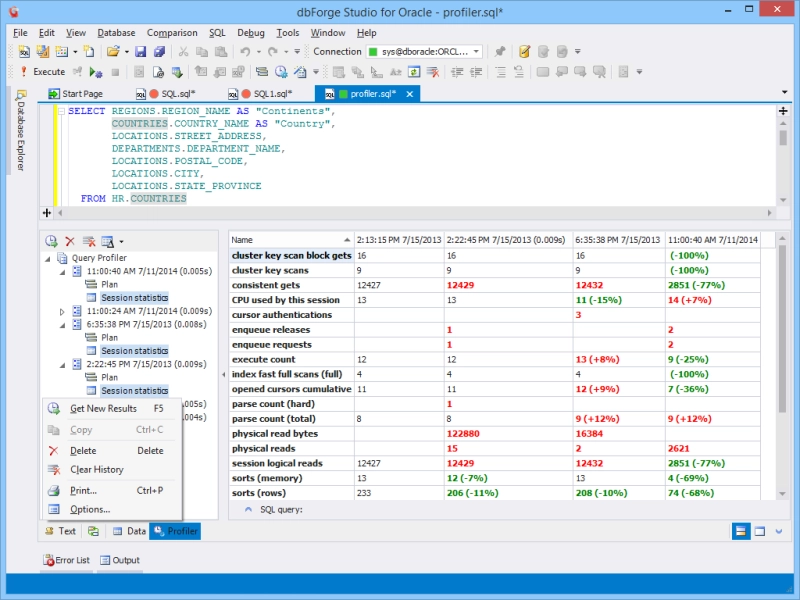Collapse profiler tree pane with splitter arrow
Image resolution: width=800 pixels, height=600 pixels.
click(x=223, y=374)
